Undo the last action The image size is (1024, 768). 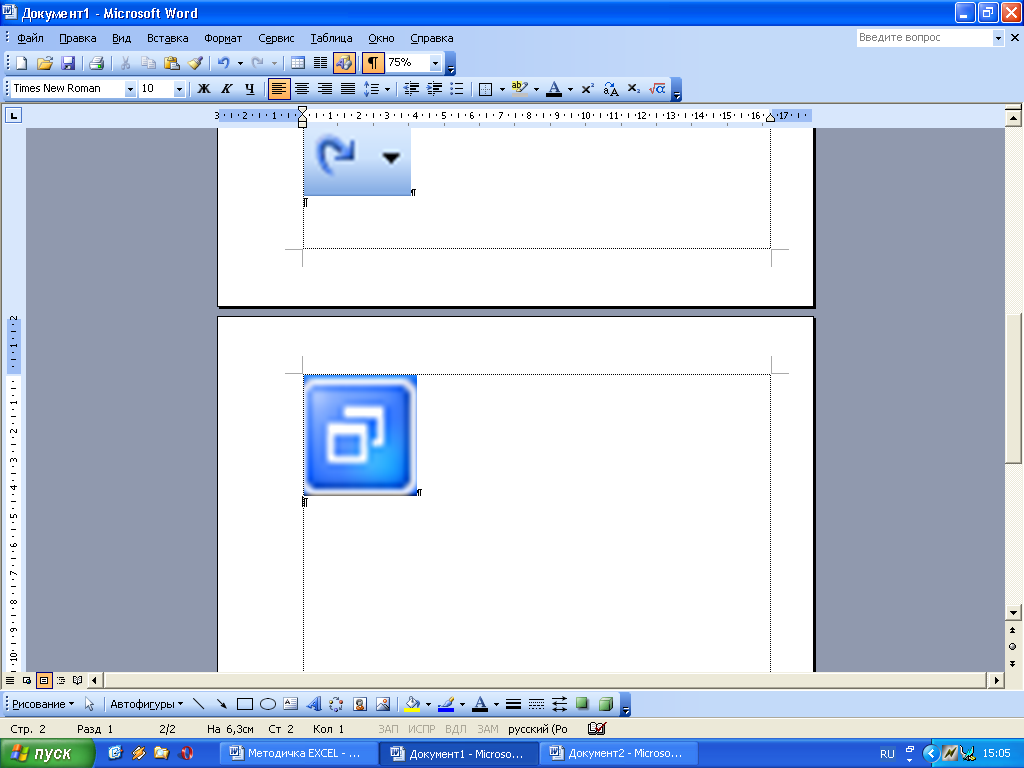[224, 63]
